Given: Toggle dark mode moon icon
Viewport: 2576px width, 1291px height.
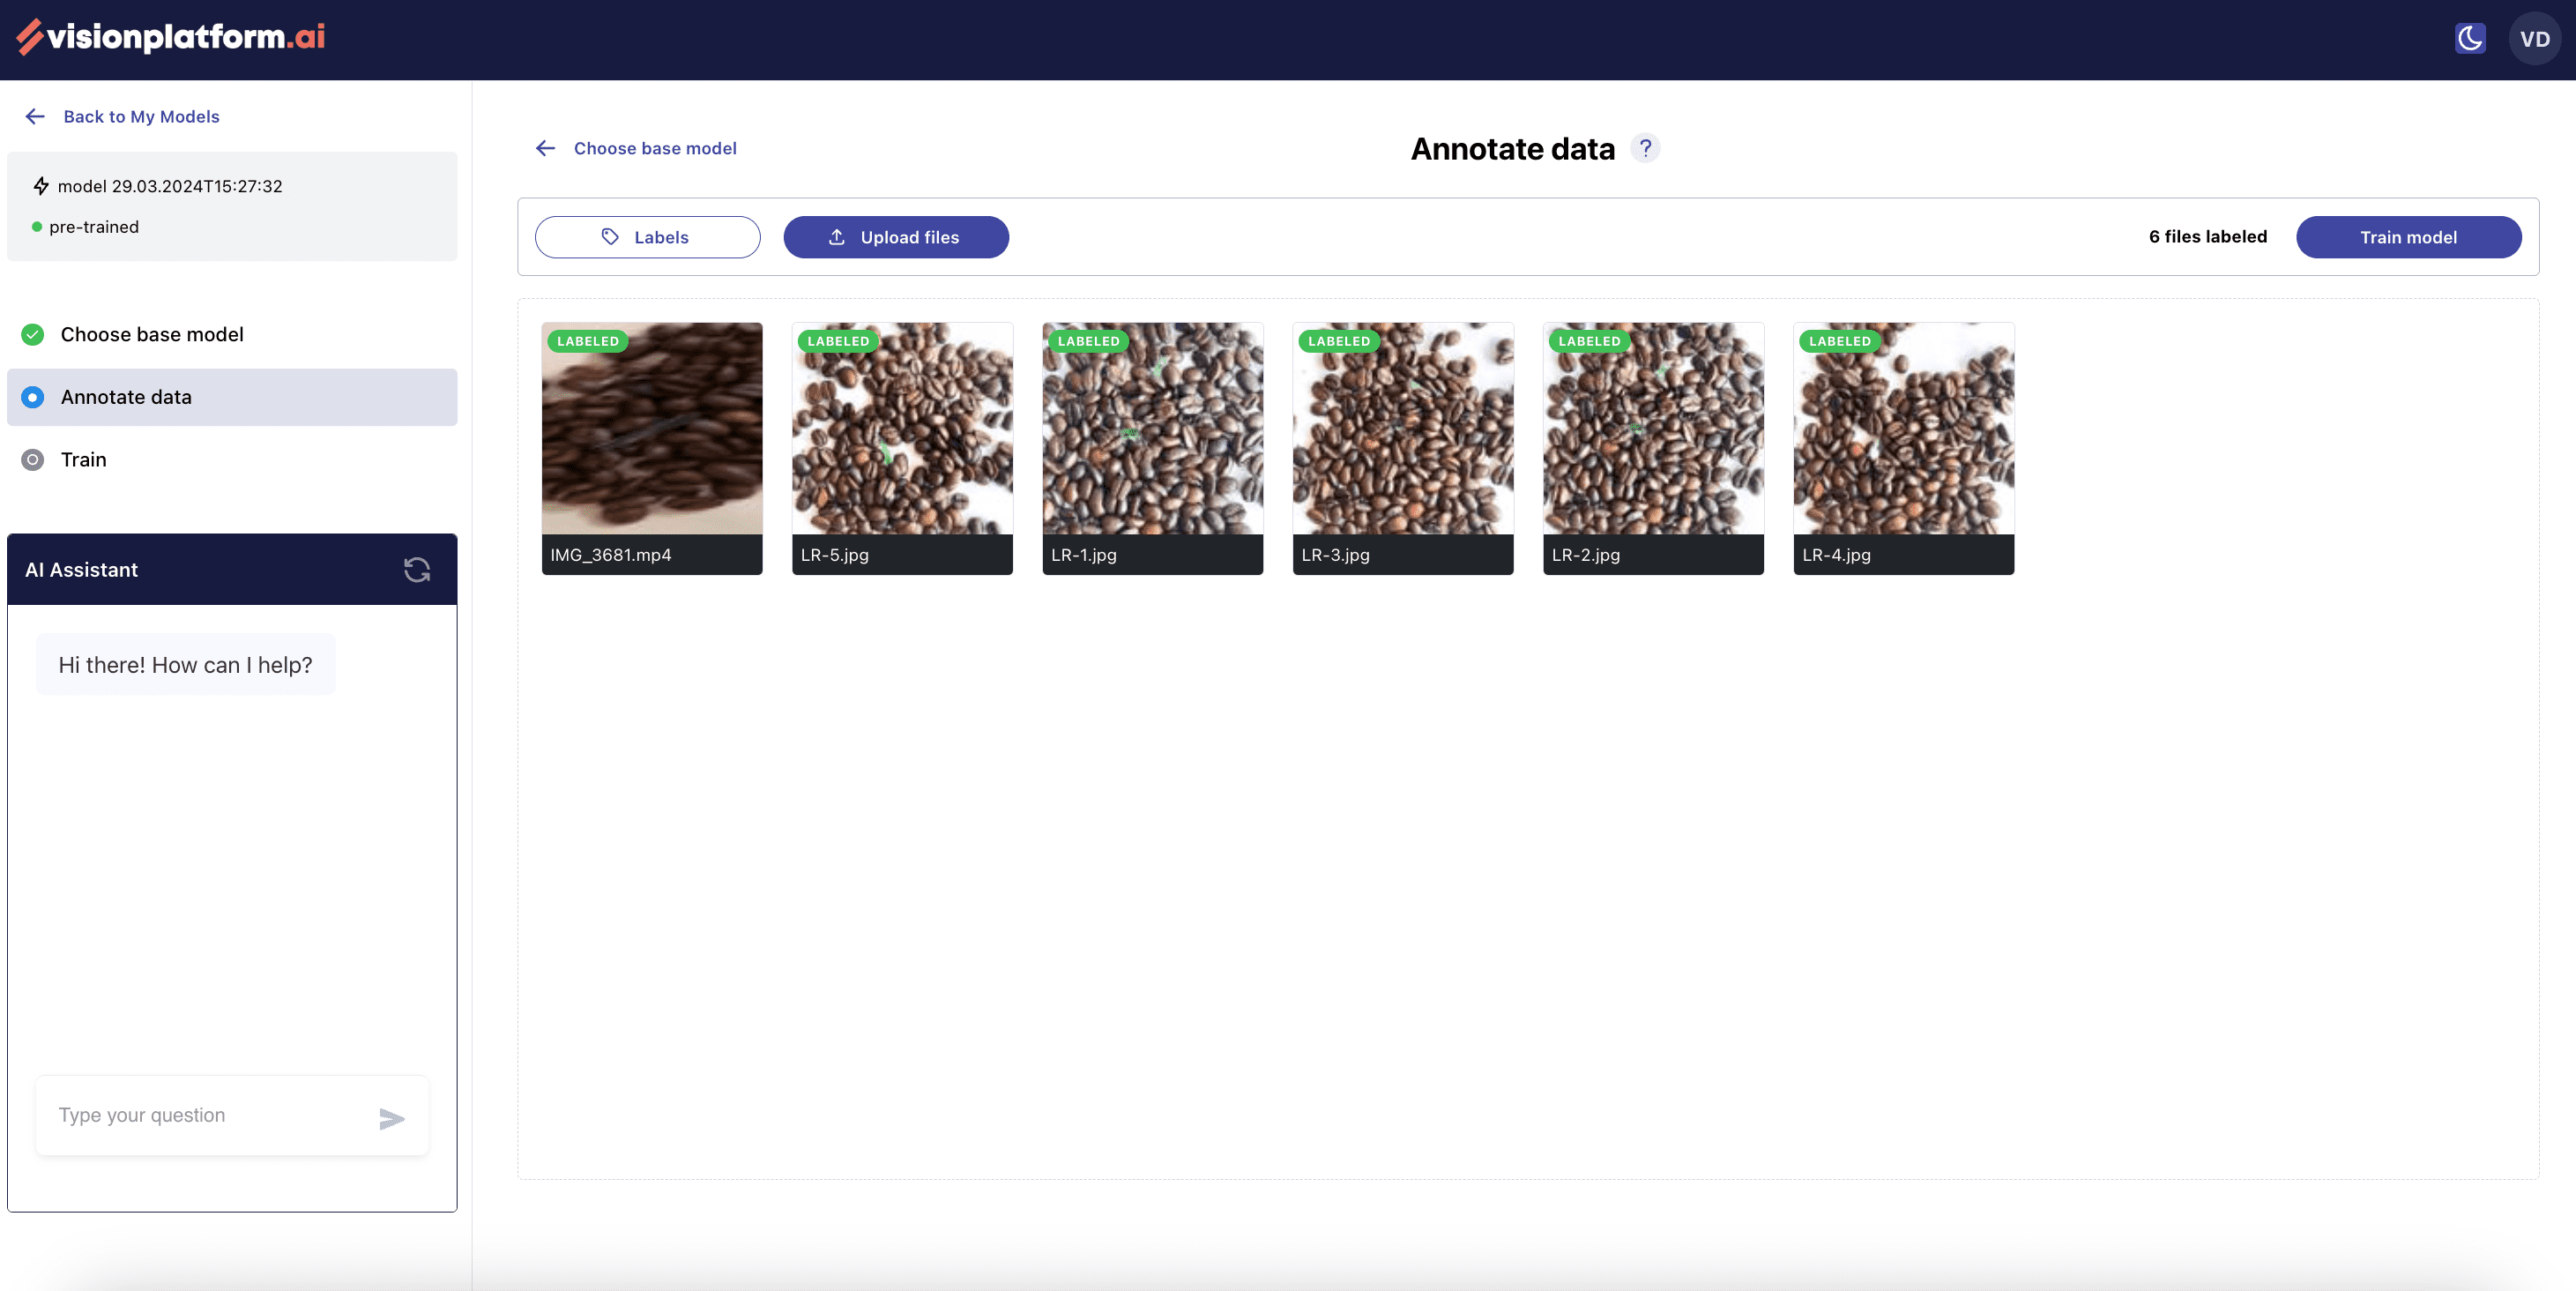Looking at the screenshot, I should coord(2469,39).
